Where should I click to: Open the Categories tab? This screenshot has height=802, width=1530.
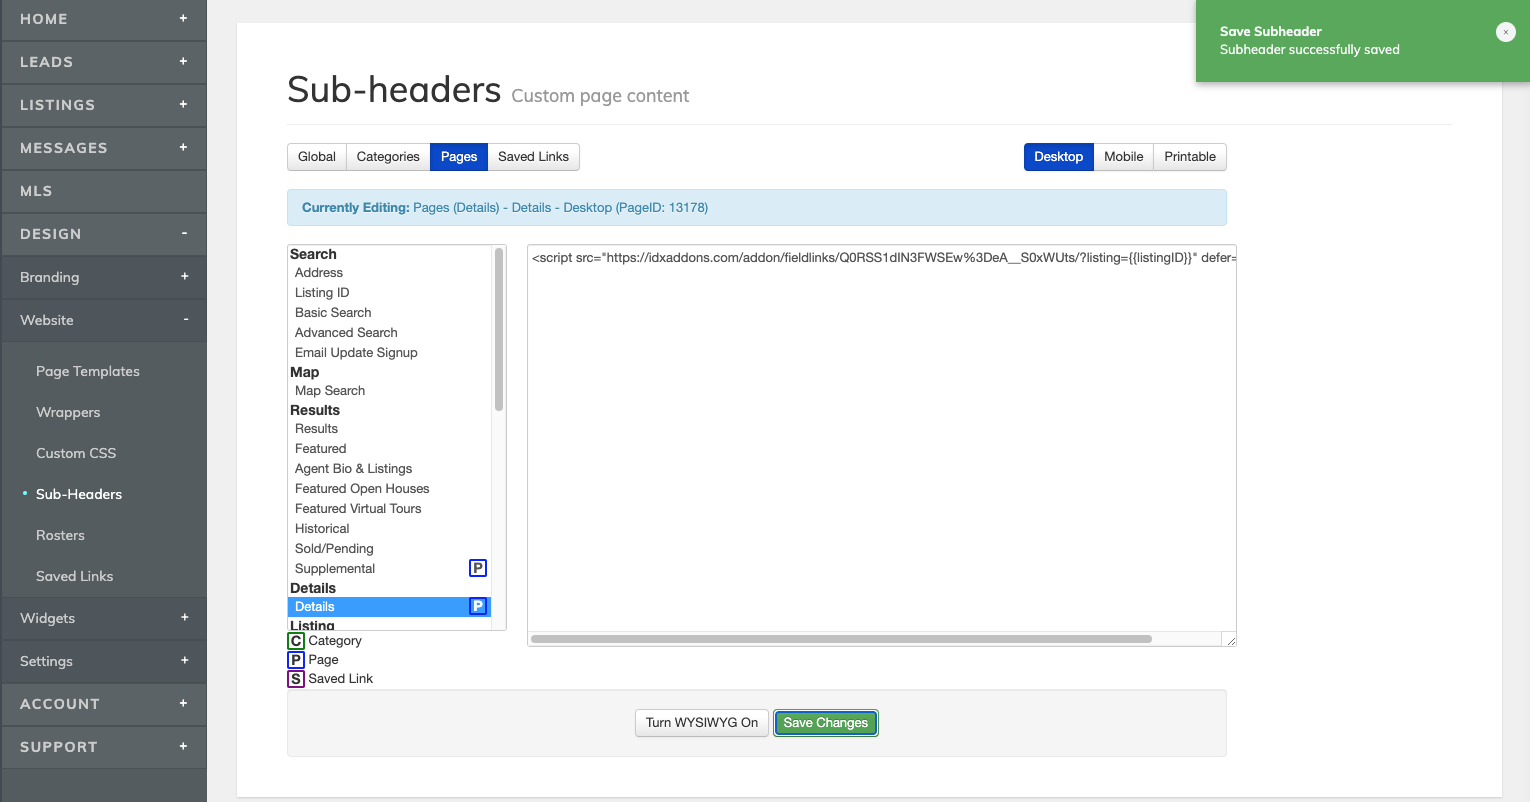(x=388, y=157)
